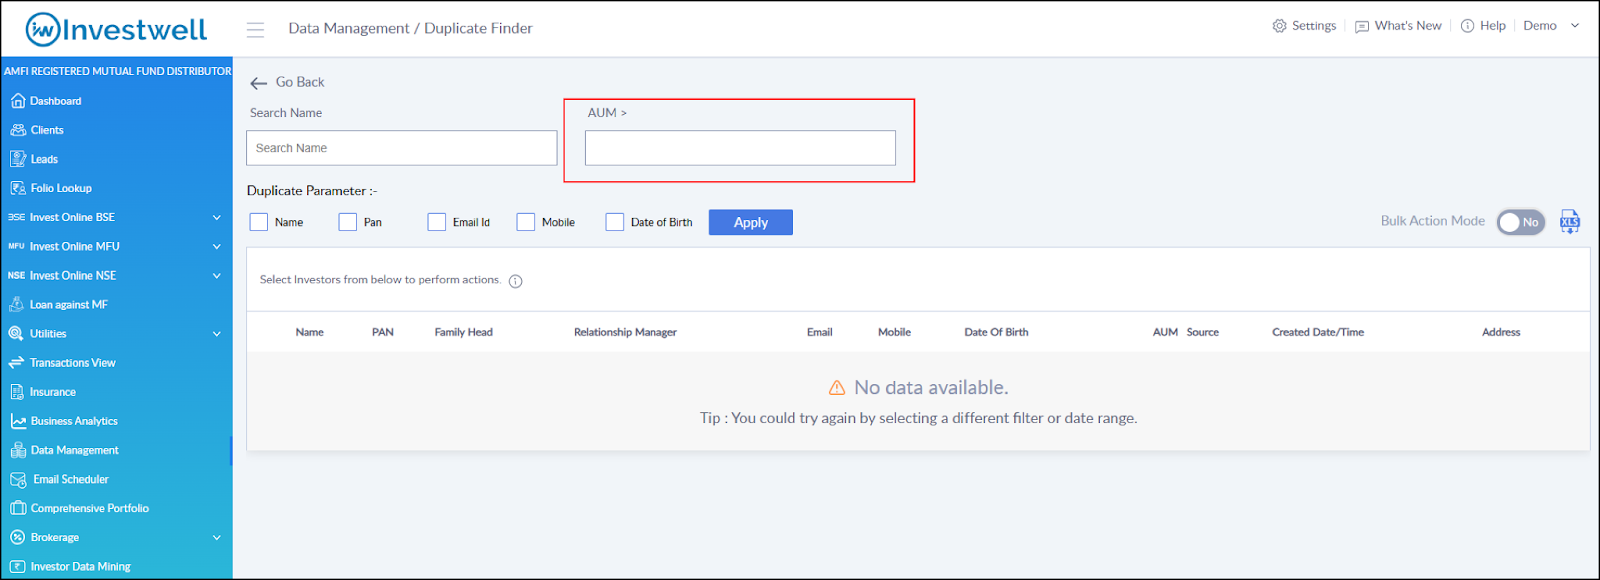Toggle the hamburger sidebar menu icon
The image size is (1600, 580).
pyautogui.click(x=255, y=30)
